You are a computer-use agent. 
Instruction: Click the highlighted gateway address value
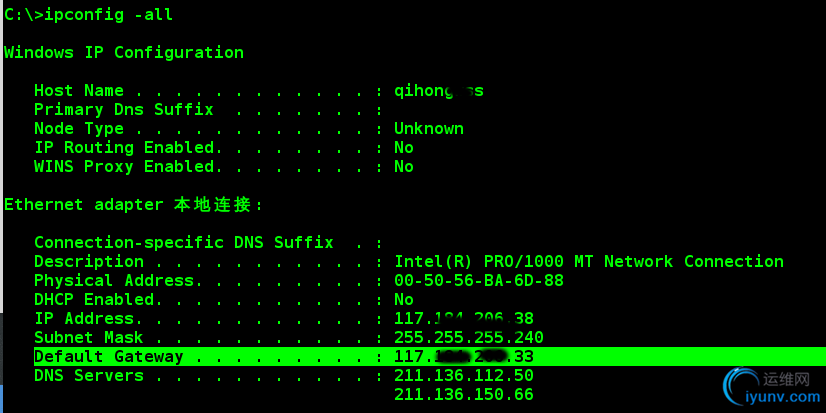463,356
